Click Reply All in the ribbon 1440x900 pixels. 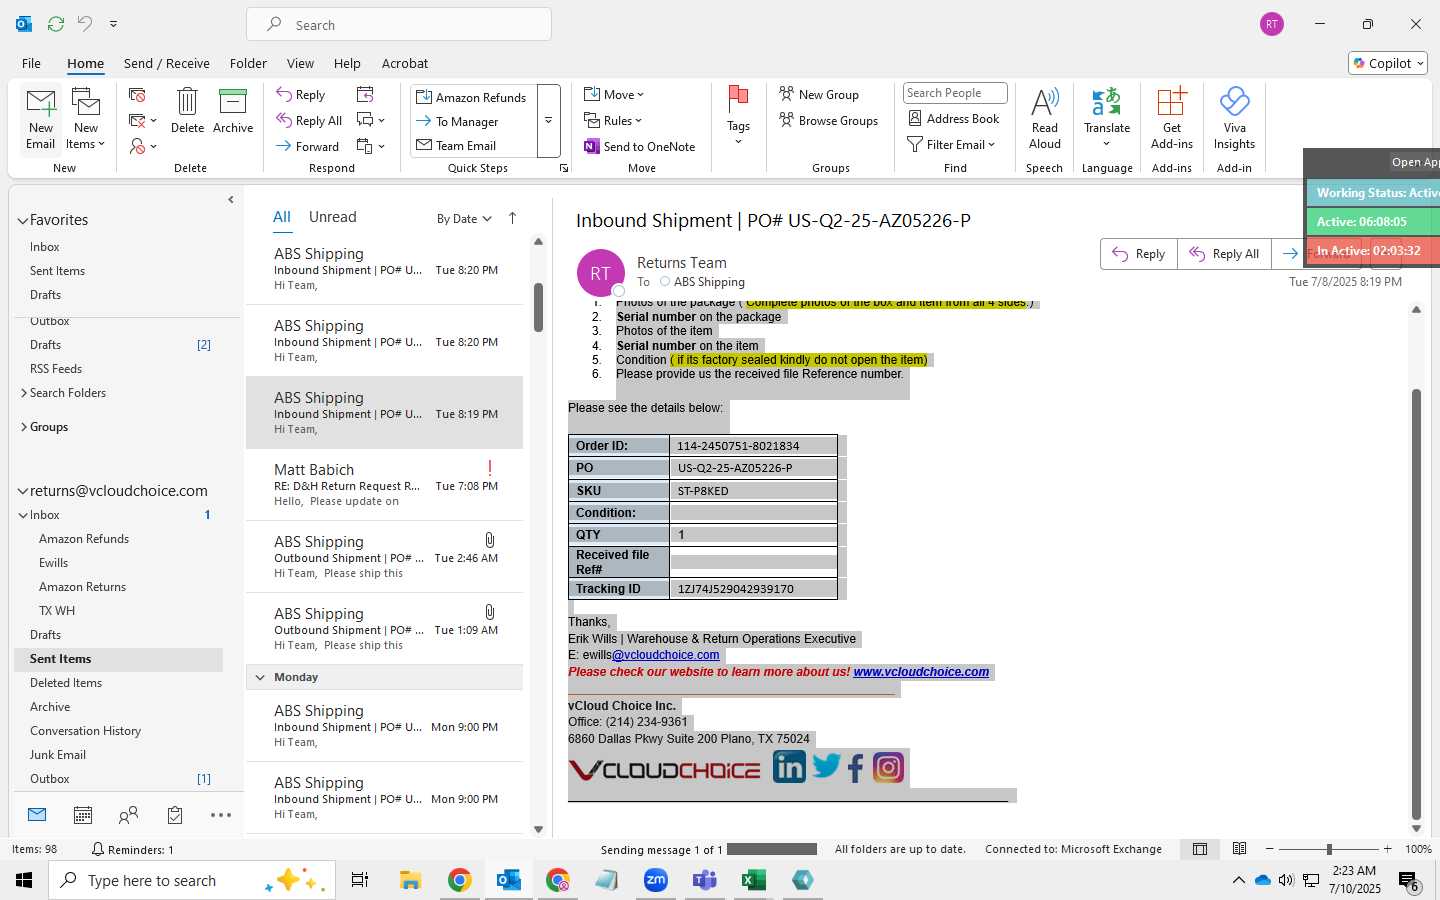310,120
